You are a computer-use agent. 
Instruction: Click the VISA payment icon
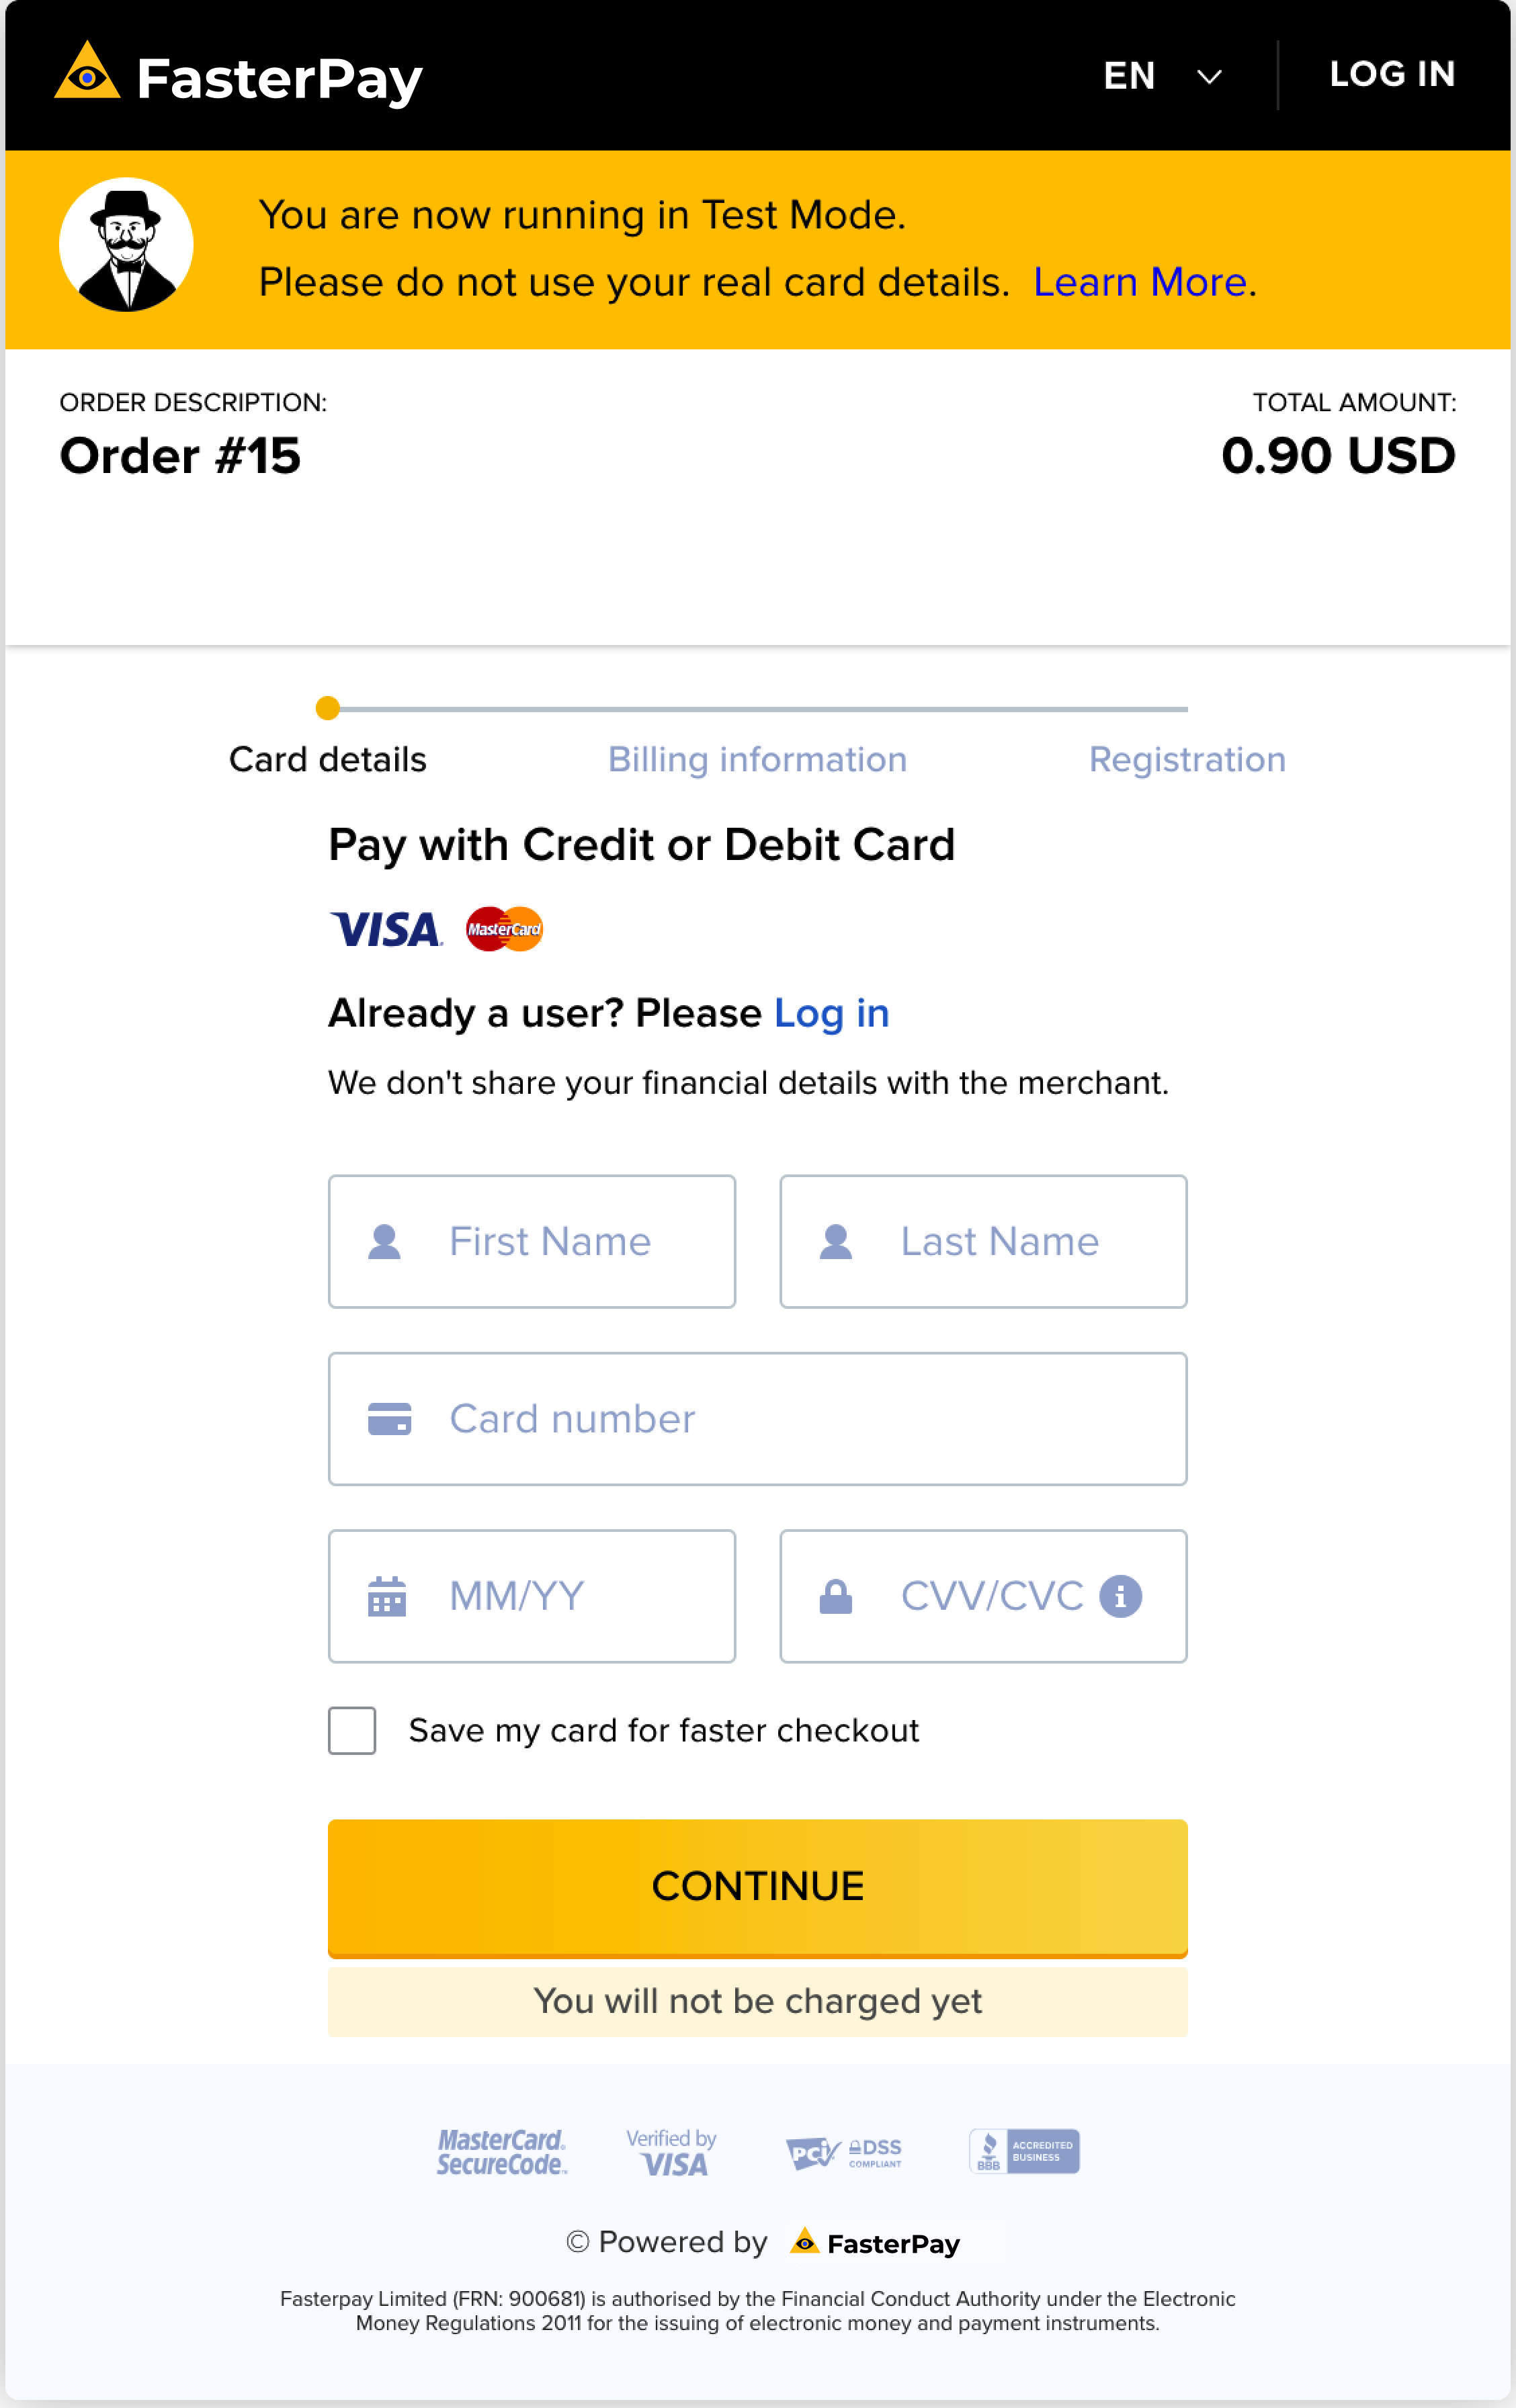[386, 929]
